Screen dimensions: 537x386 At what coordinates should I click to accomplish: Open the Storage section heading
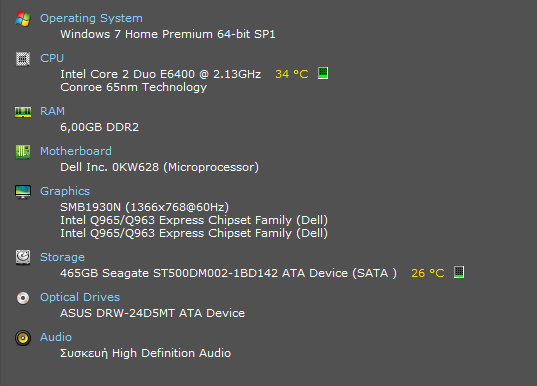62,257
